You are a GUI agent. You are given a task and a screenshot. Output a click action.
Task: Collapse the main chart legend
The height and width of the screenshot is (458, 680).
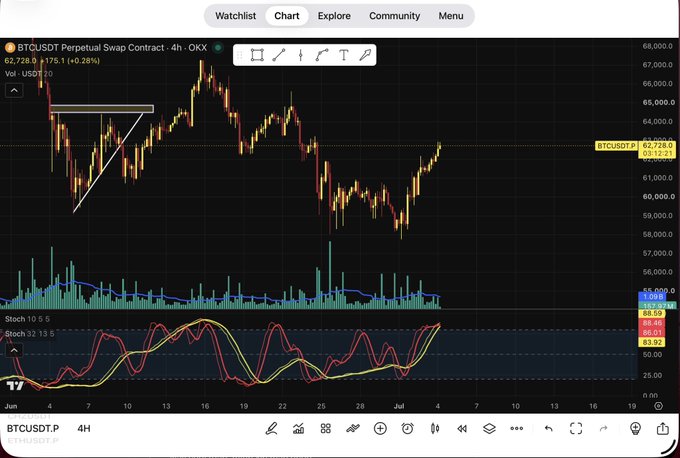click(x=14, y=90)
